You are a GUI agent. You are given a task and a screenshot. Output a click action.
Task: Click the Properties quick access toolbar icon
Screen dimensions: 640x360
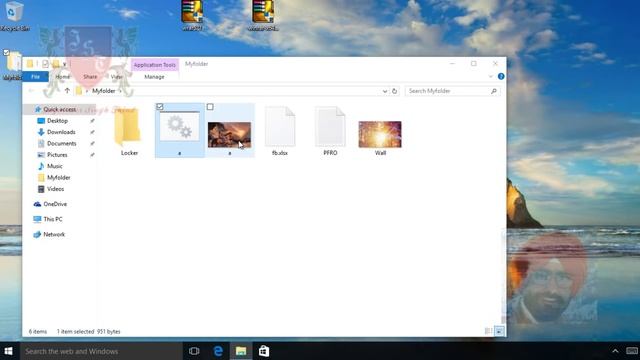45,64
